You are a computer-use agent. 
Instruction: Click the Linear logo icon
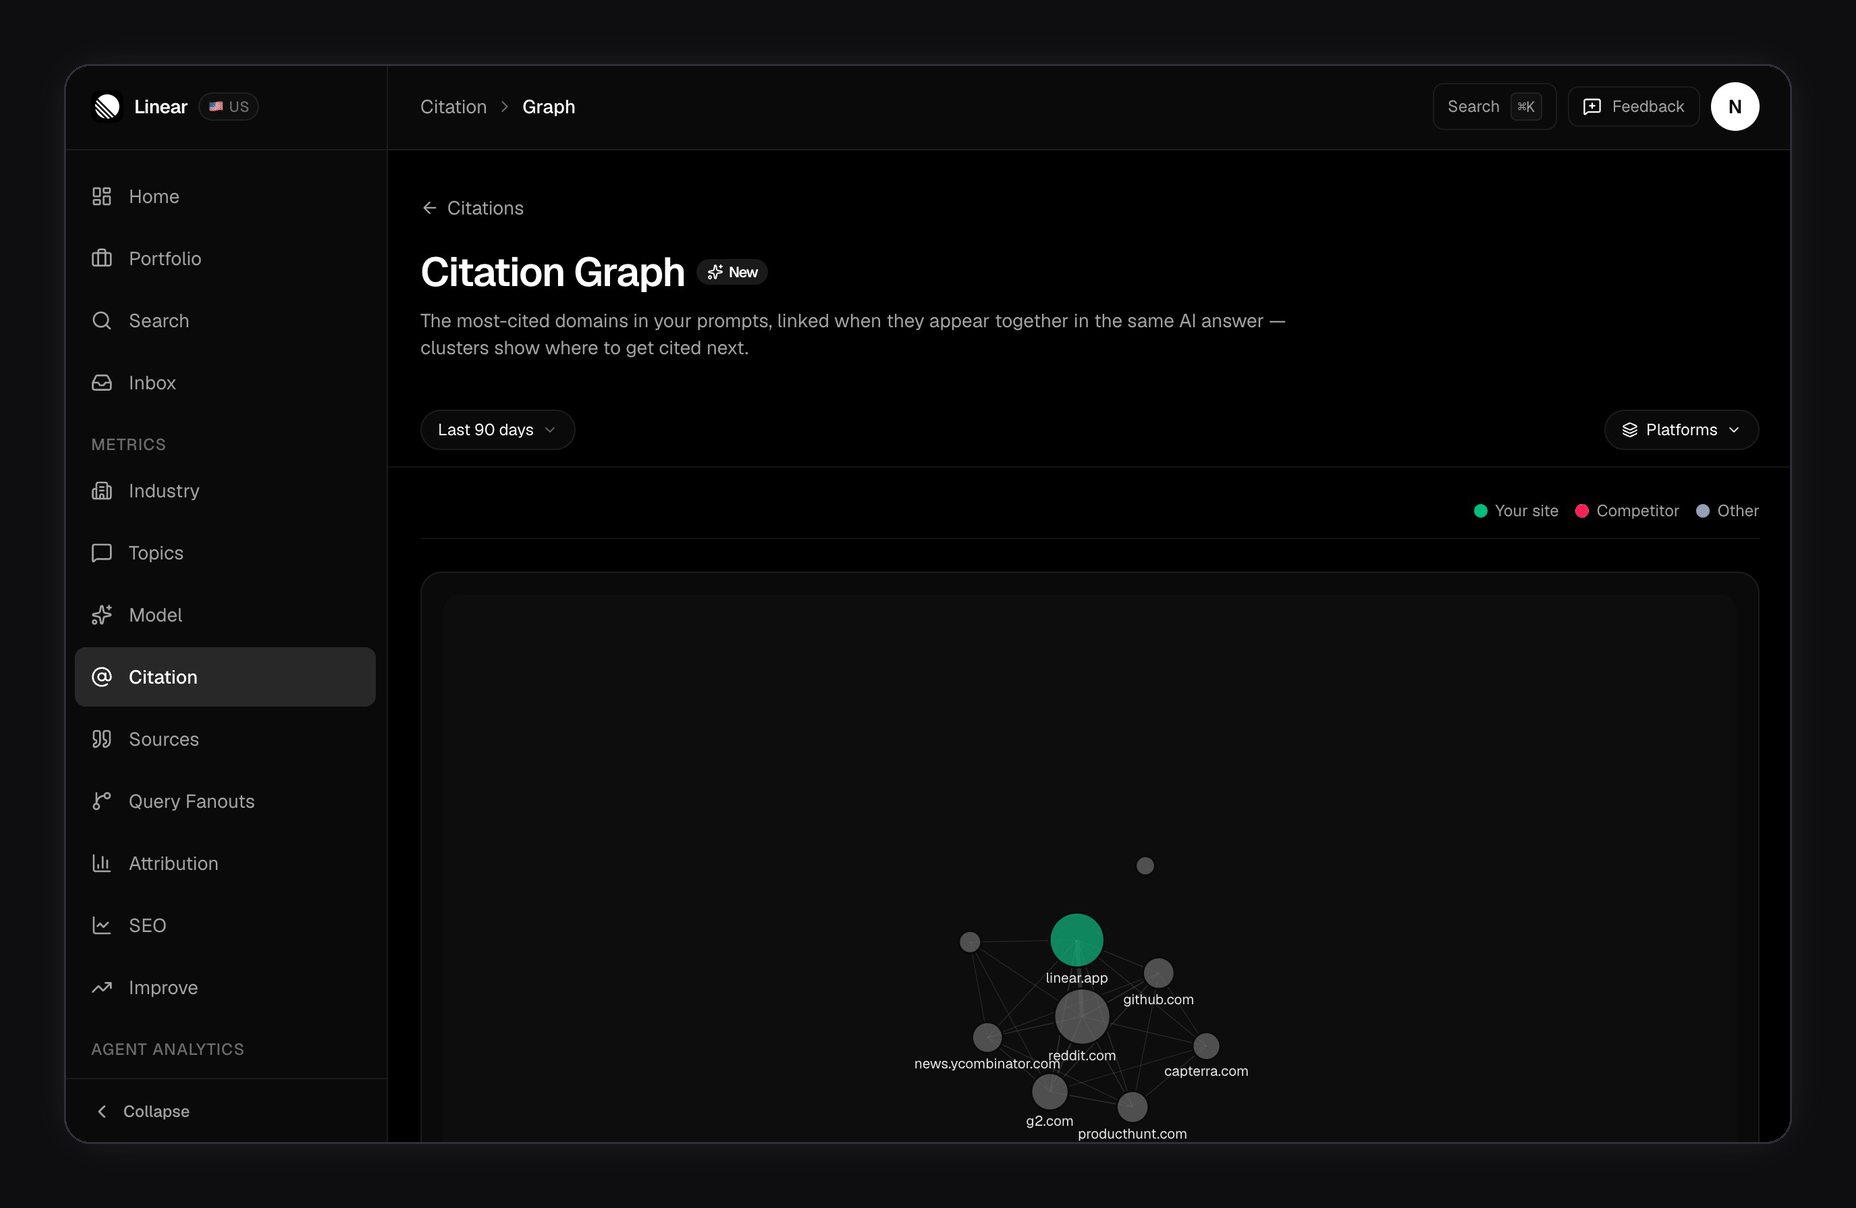tap(107, 107)
